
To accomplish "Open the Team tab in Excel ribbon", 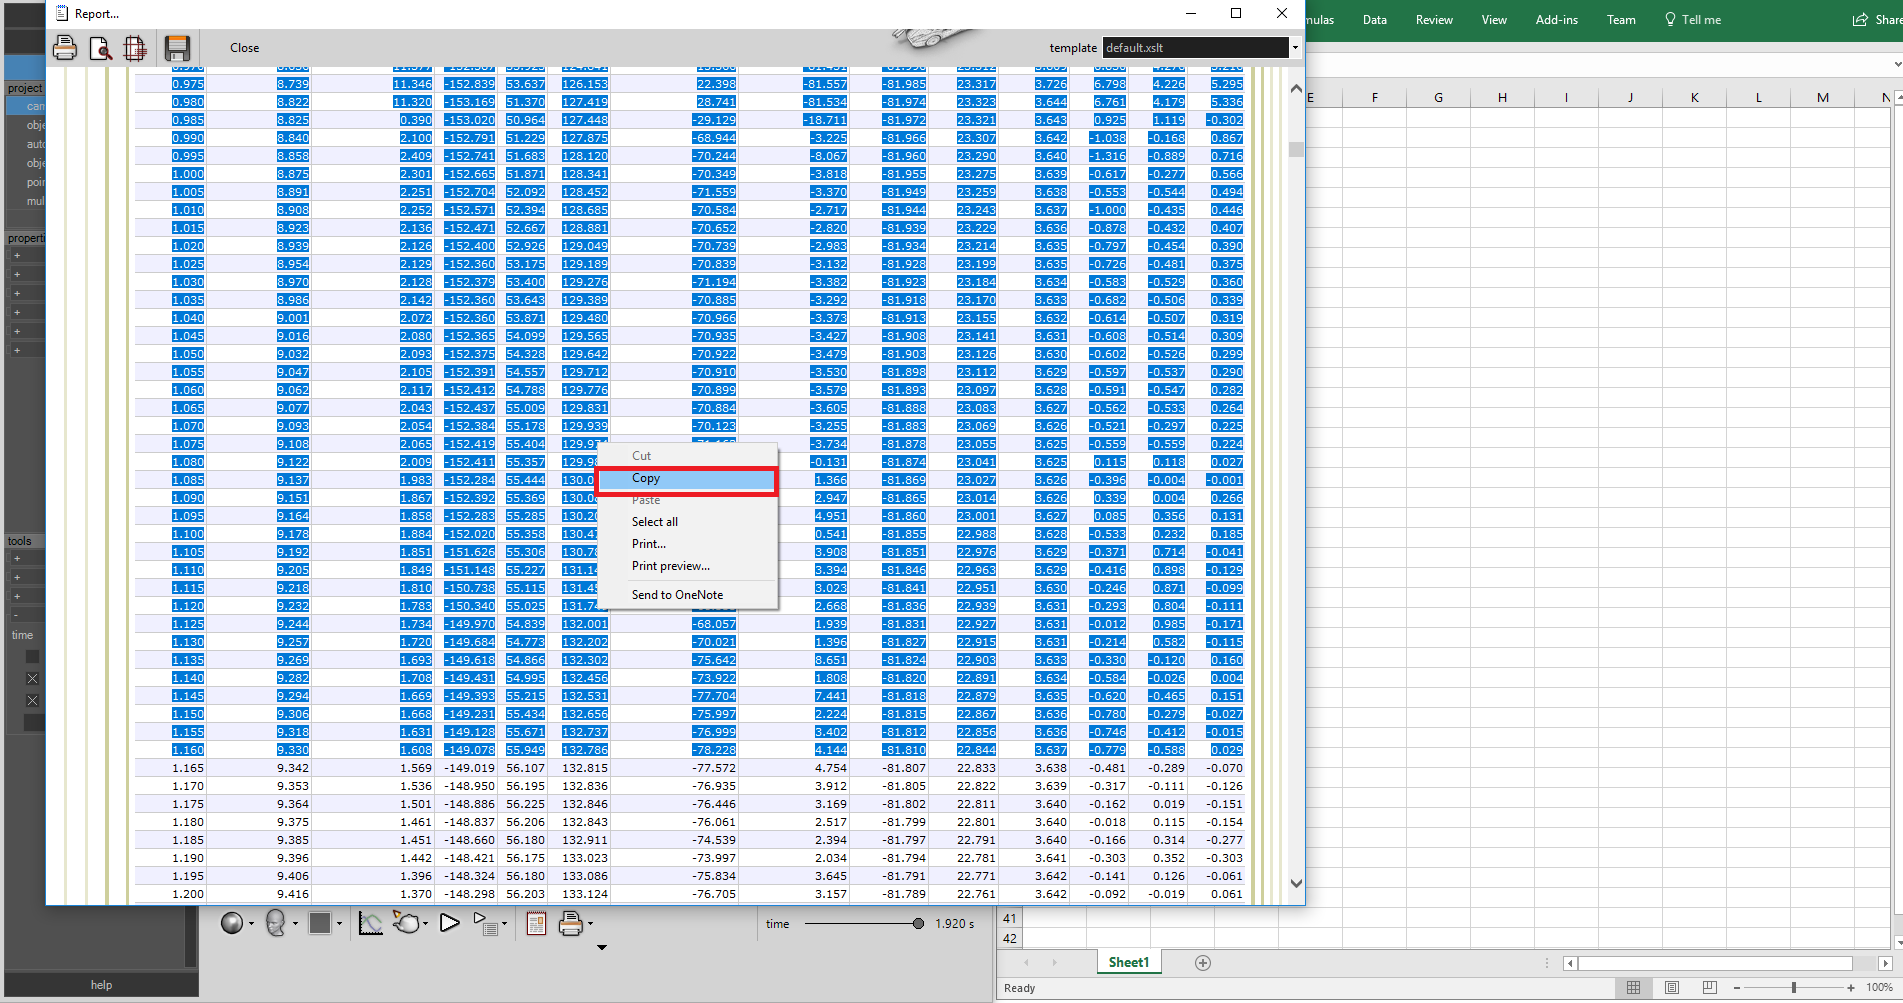I will click(1621, 20).
